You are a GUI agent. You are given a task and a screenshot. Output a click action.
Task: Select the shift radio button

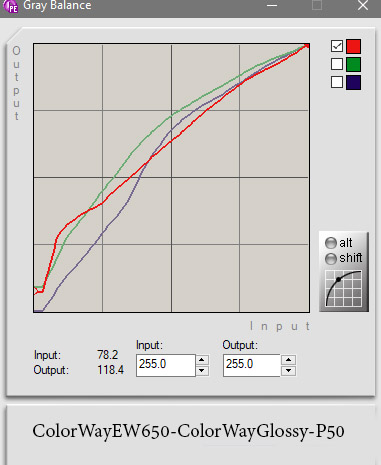pos(331,259)
